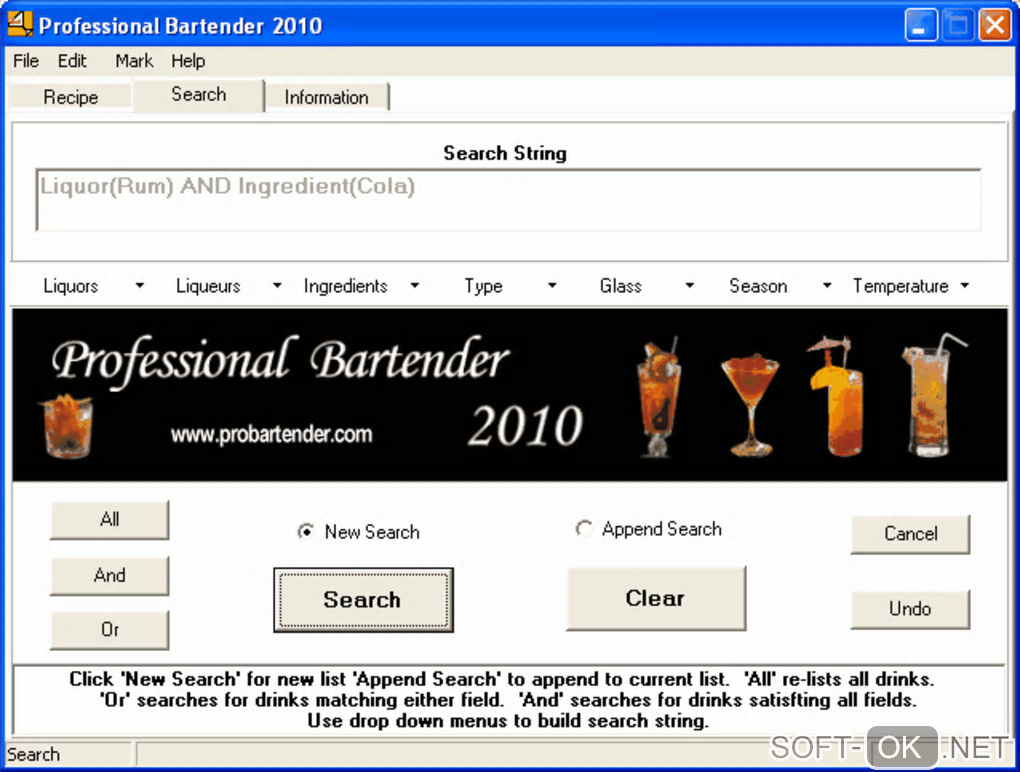Image resolution: width=1020 pixels, height=772 pixels.
Task: Open the File menu
Action: point(26,60)
